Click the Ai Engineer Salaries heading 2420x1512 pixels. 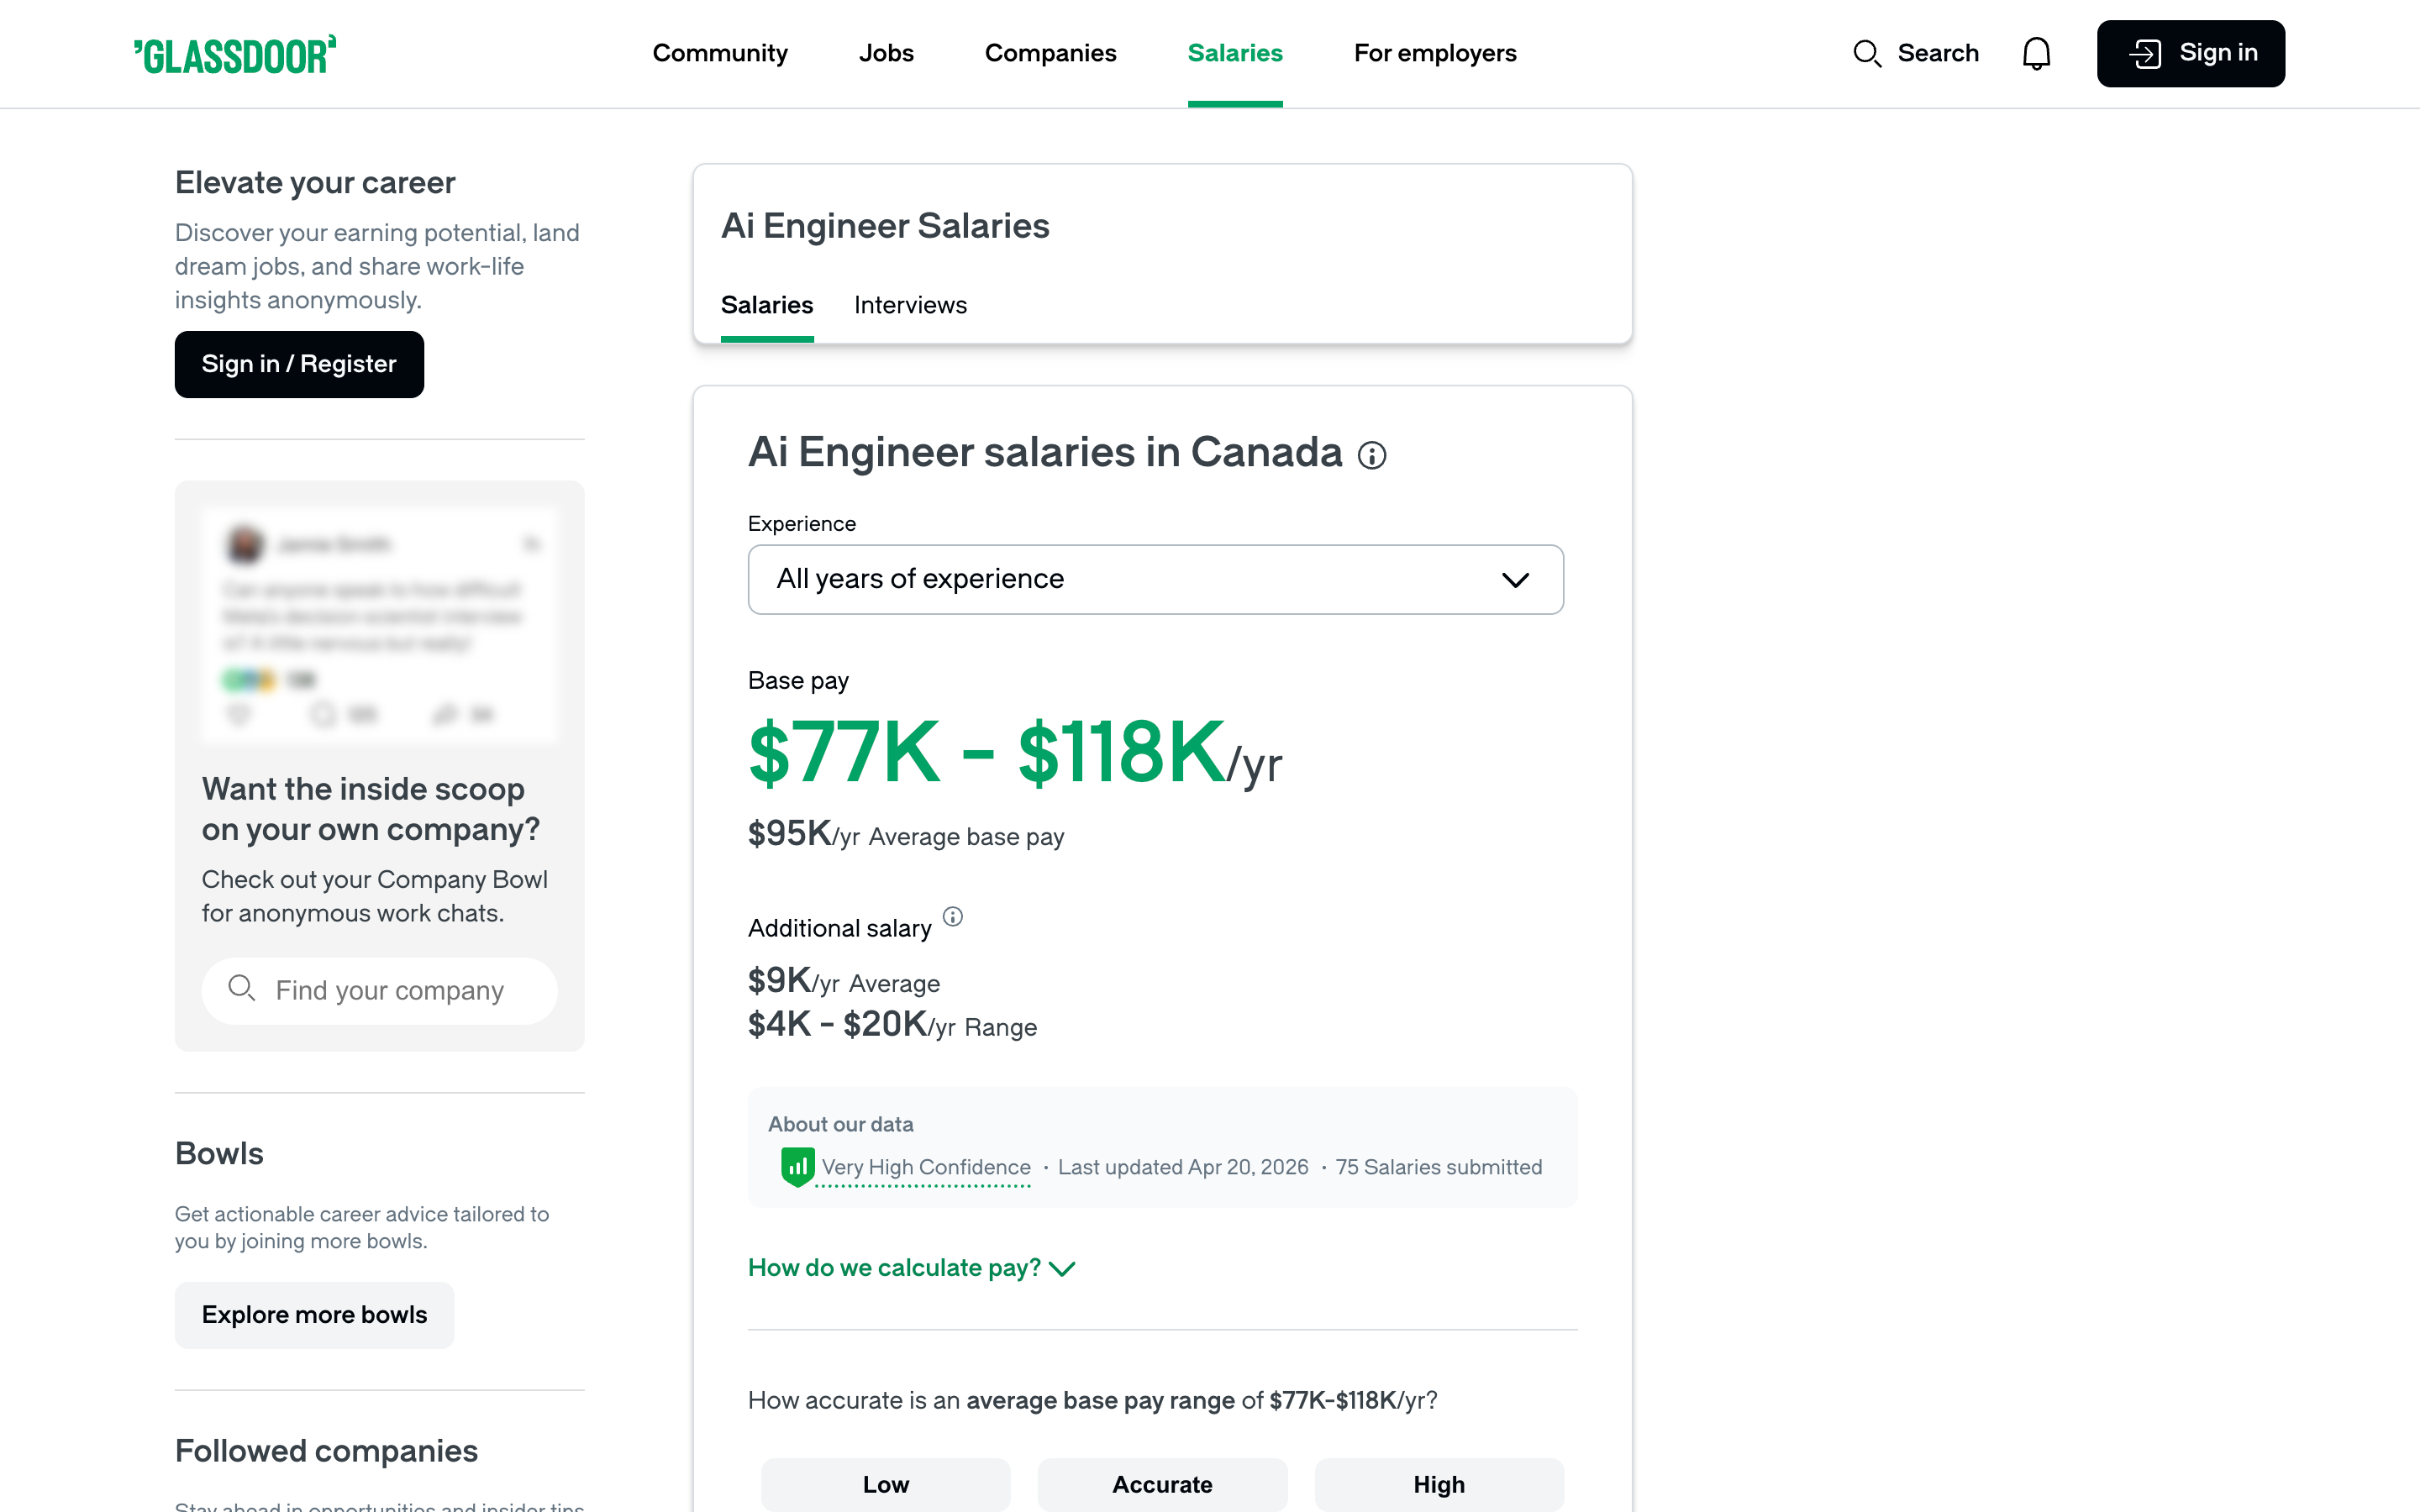(x=885, y=226)
